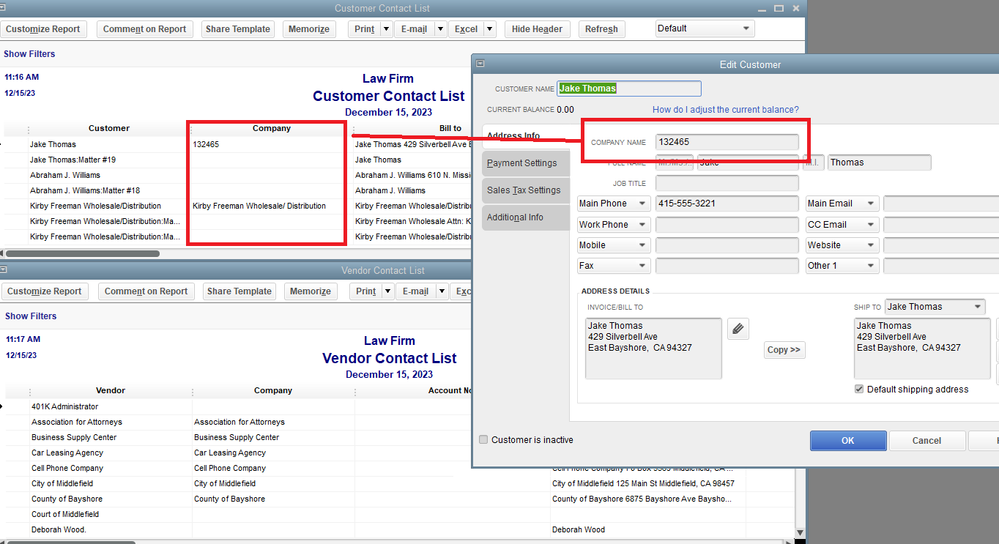Click Memorize in Vendor Contact List
This screenshot has height=544, width=999.
coord(310,291)
